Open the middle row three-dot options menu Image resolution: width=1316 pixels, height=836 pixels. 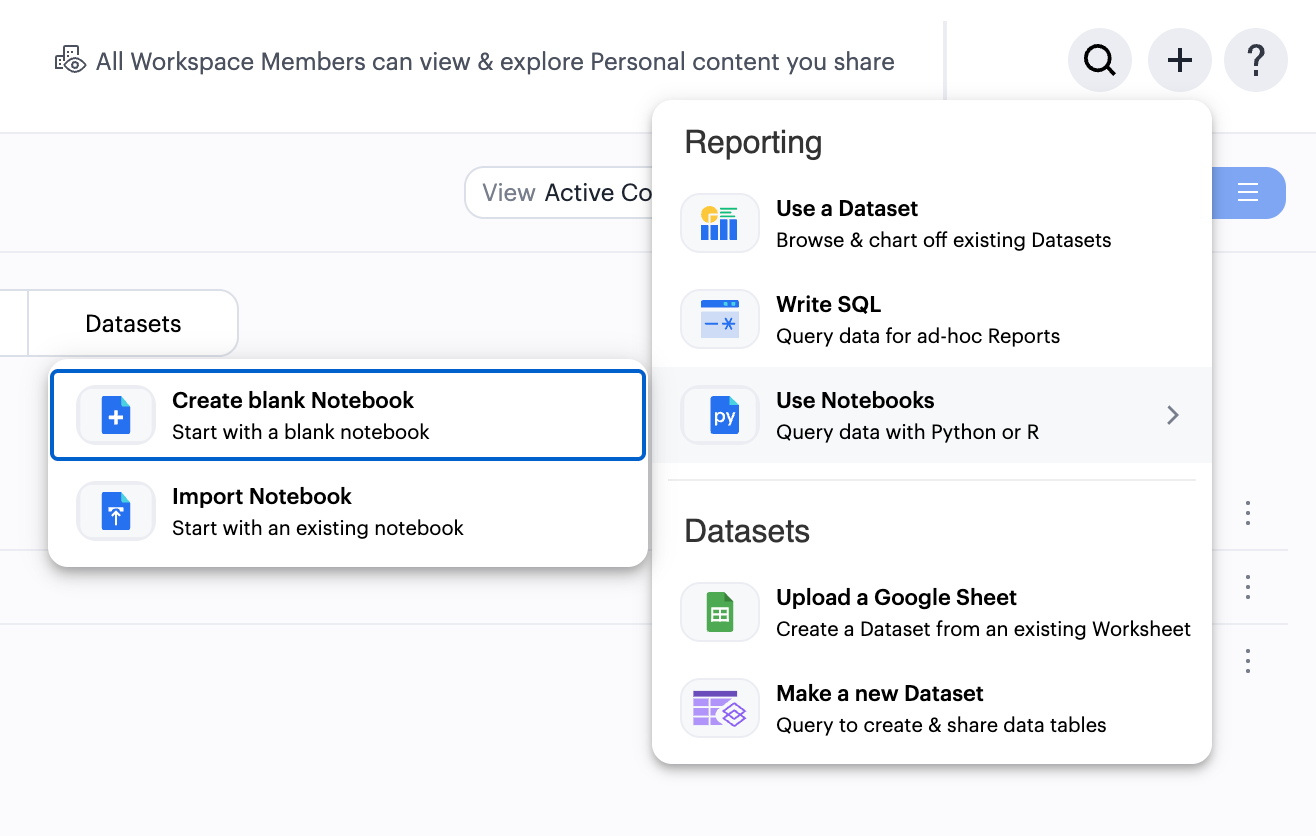tap(1247, 587)
